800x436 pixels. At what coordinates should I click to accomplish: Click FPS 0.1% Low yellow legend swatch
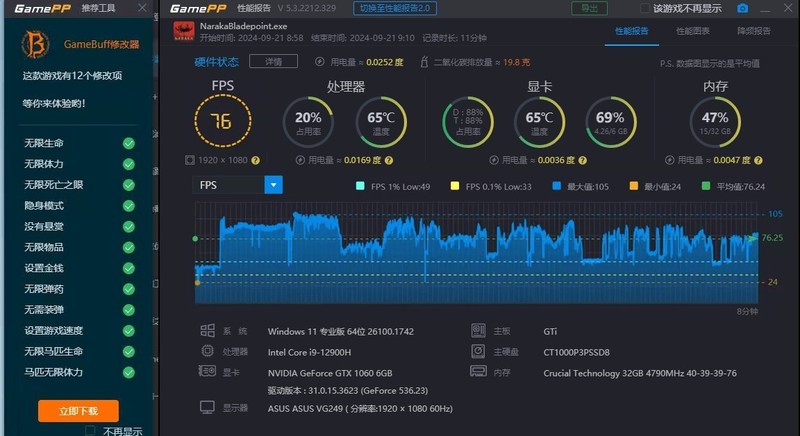455,186
